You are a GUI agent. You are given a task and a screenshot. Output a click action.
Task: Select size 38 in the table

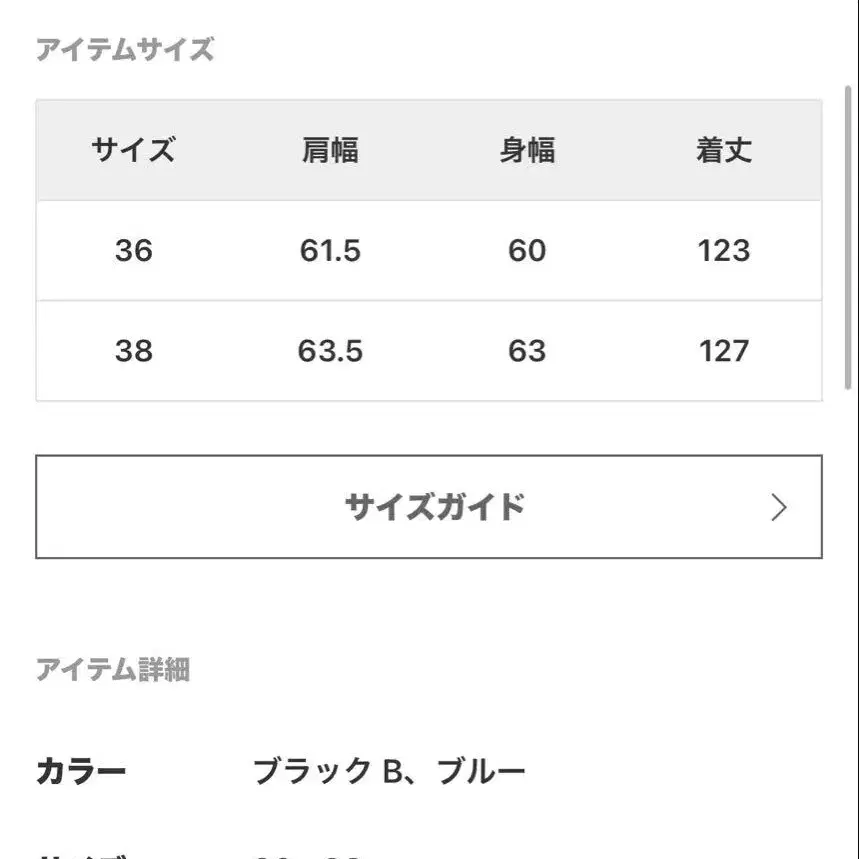click(133, 351)
